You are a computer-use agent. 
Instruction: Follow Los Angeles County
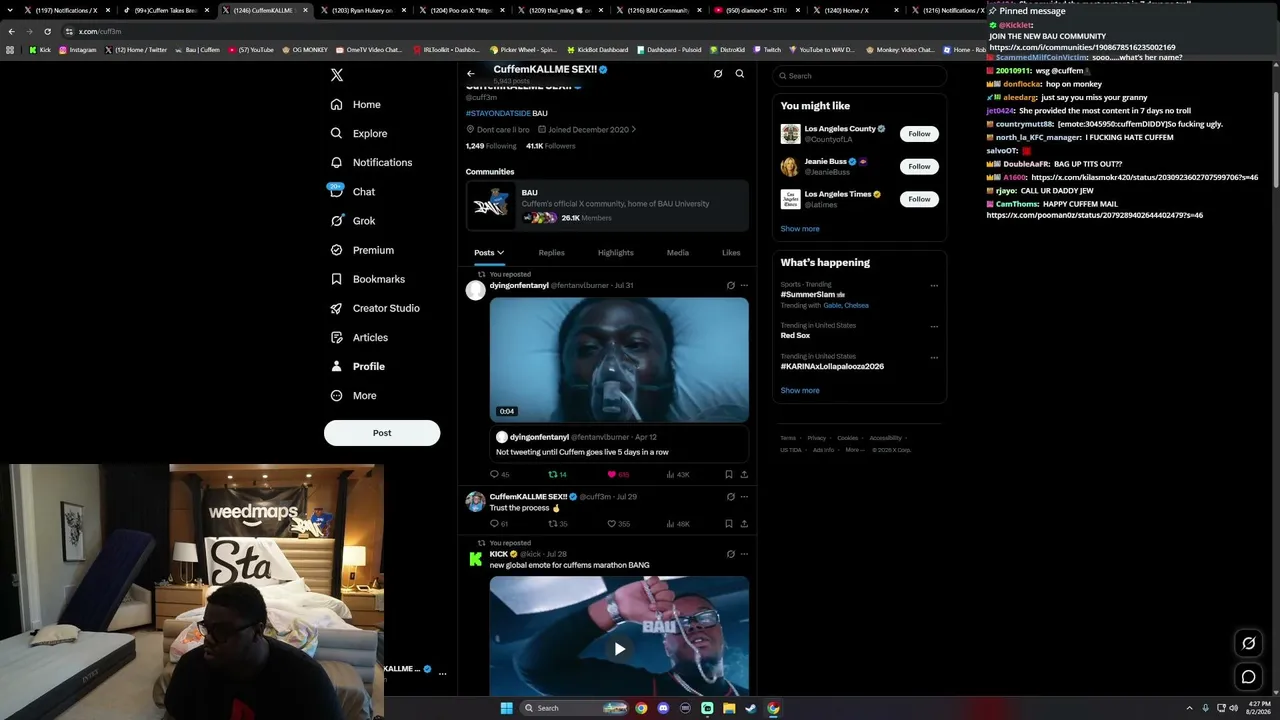coord(919,133)
